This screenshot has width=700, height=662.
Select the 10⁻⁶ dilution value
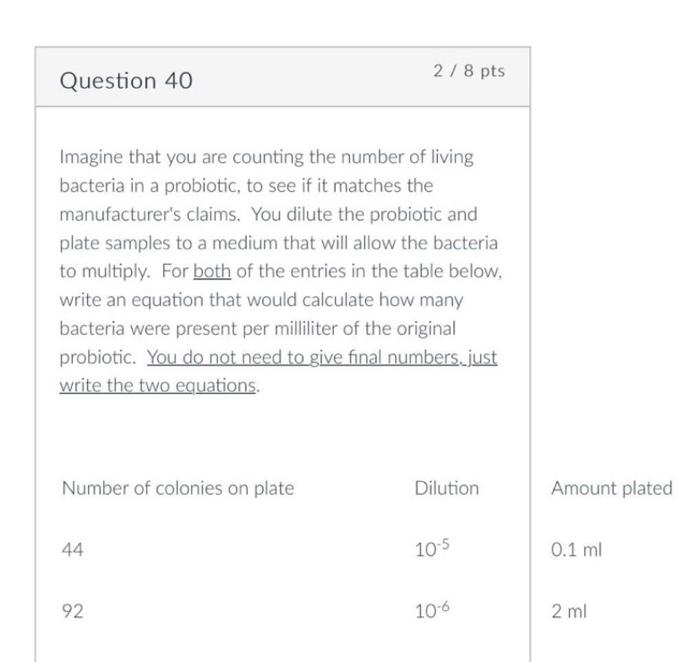point(429,611)
